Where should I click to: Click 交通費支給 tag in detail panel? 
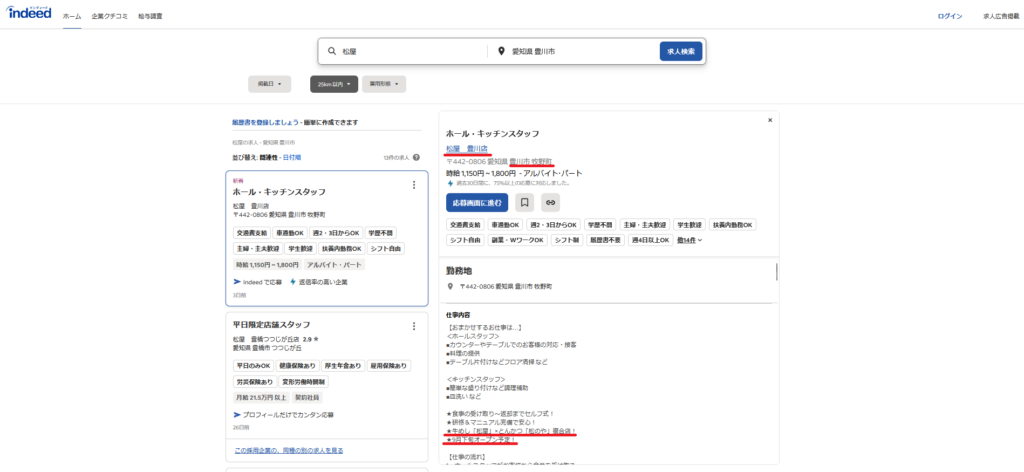(466, 224)
